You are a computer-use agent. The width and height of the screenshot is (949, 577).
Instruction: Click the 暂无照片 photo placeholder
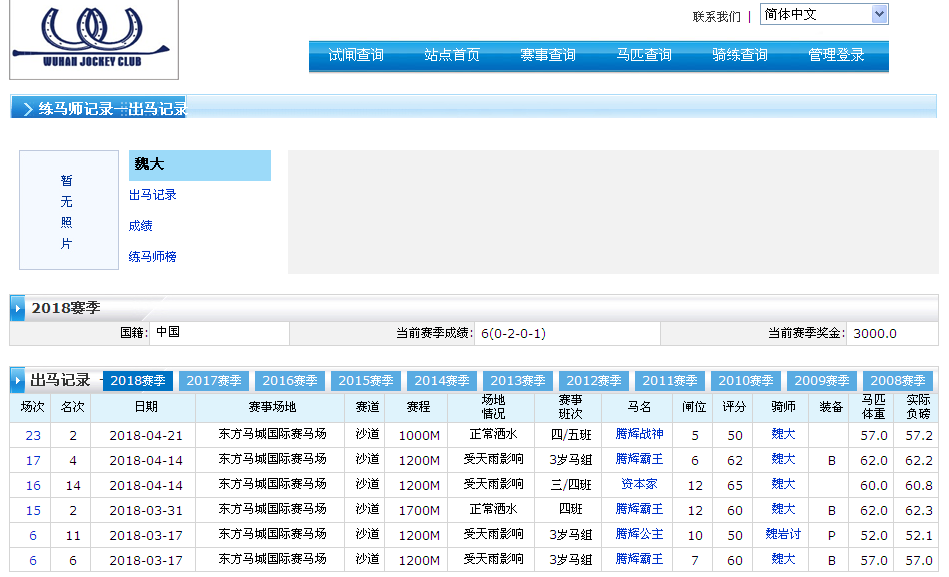click(x=68, y=211)
